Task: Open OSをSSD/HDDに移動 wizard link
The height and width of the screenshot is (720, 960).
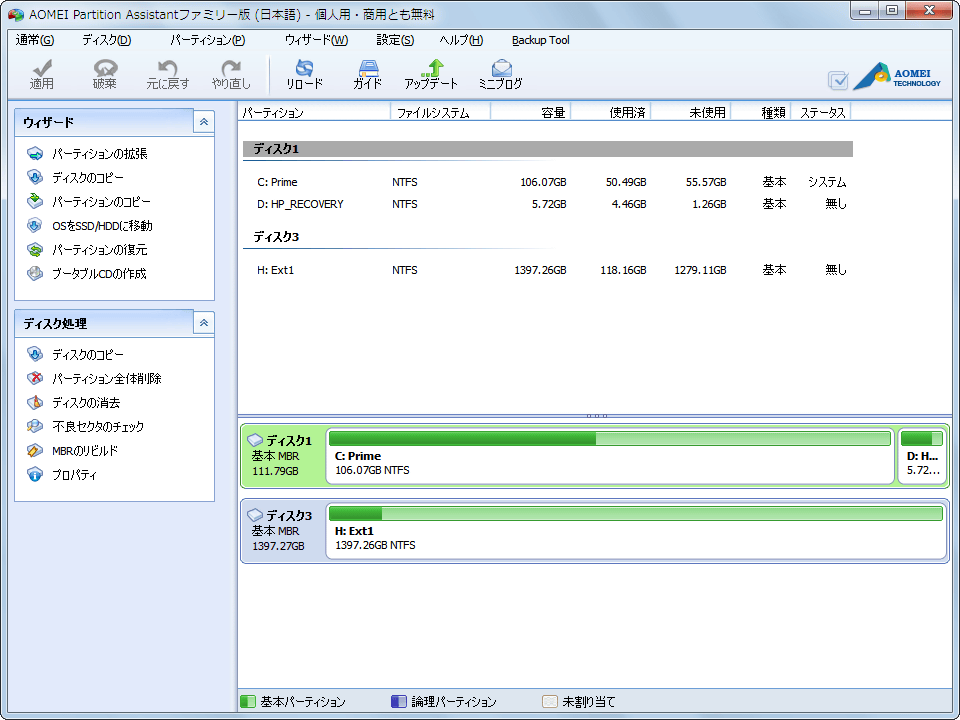Action: 102,226
